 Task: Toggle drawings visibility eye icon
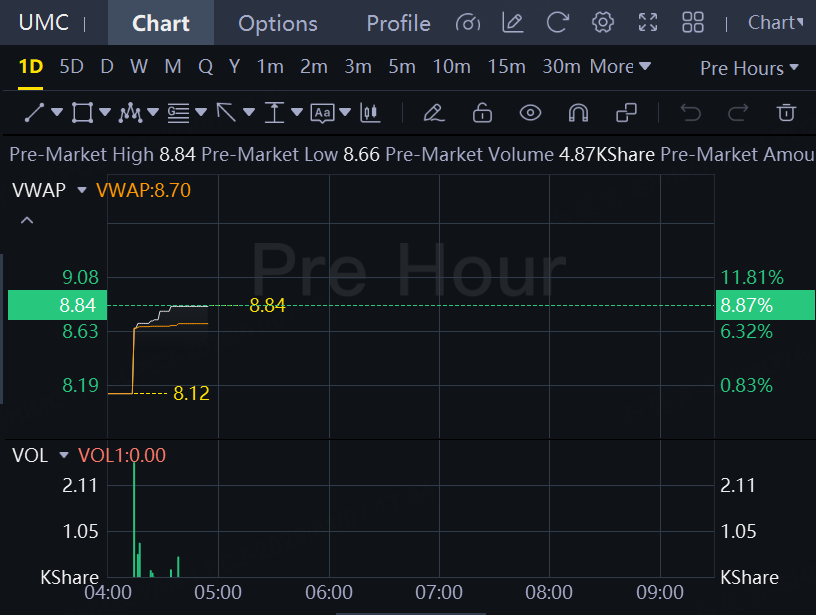coord(530,112)
